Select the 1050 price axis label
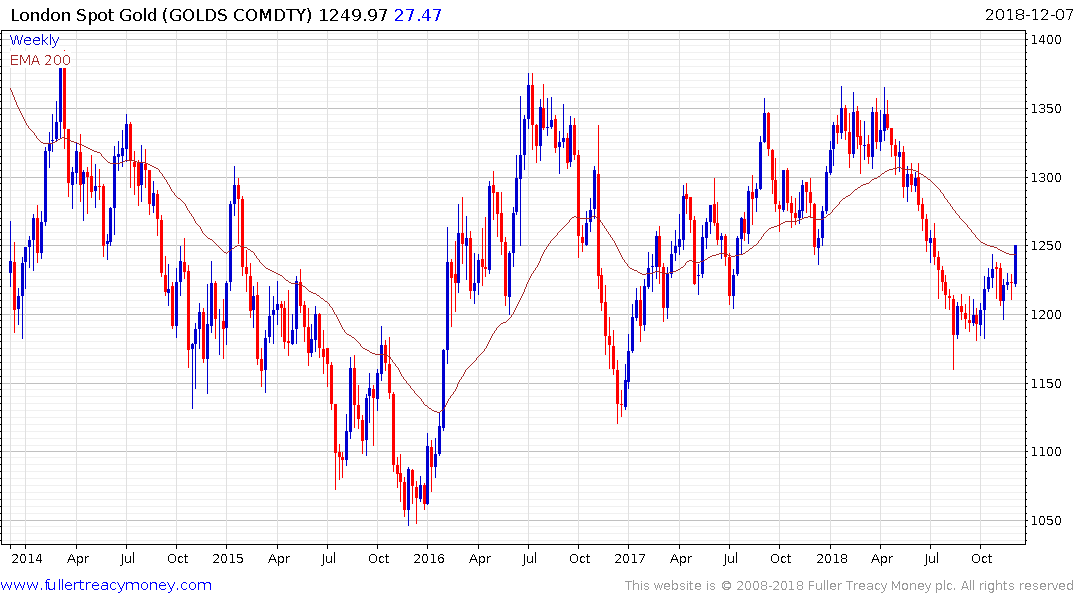This screenshot has height=600, width=1075. click(x=1046, y=520)
